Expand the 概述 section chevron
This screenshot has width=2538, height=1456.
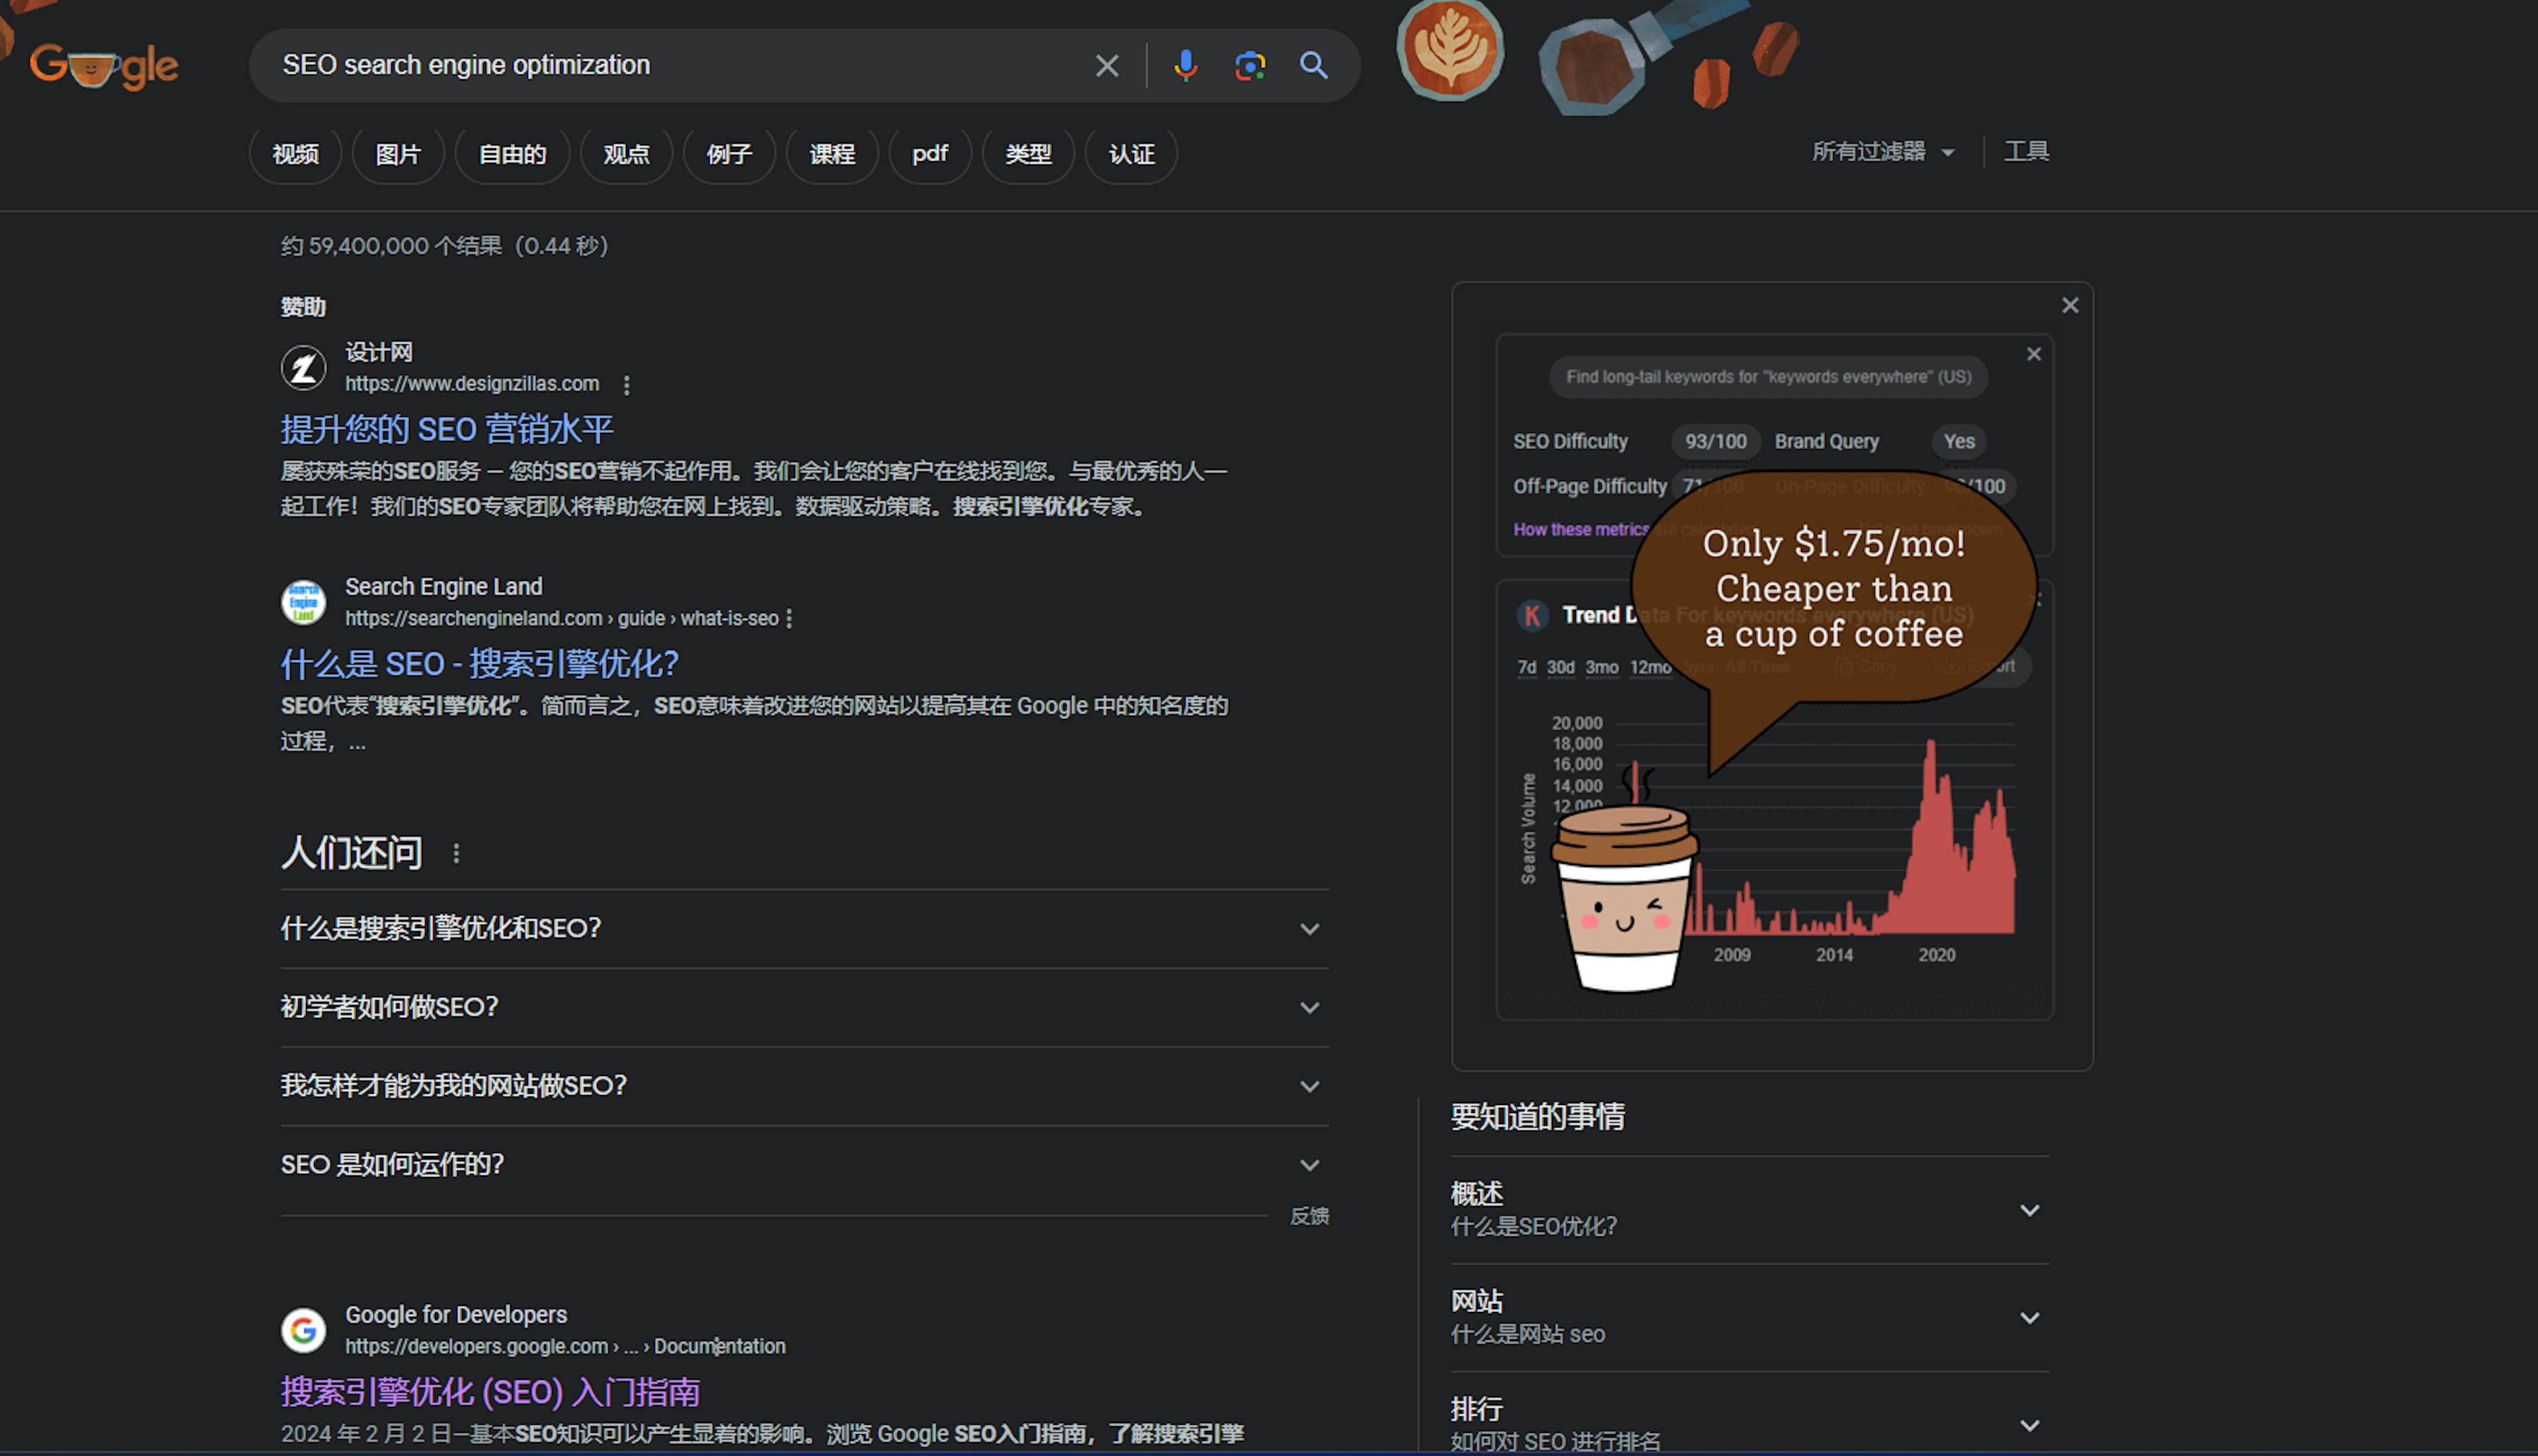click(x=2029, y=1211)
